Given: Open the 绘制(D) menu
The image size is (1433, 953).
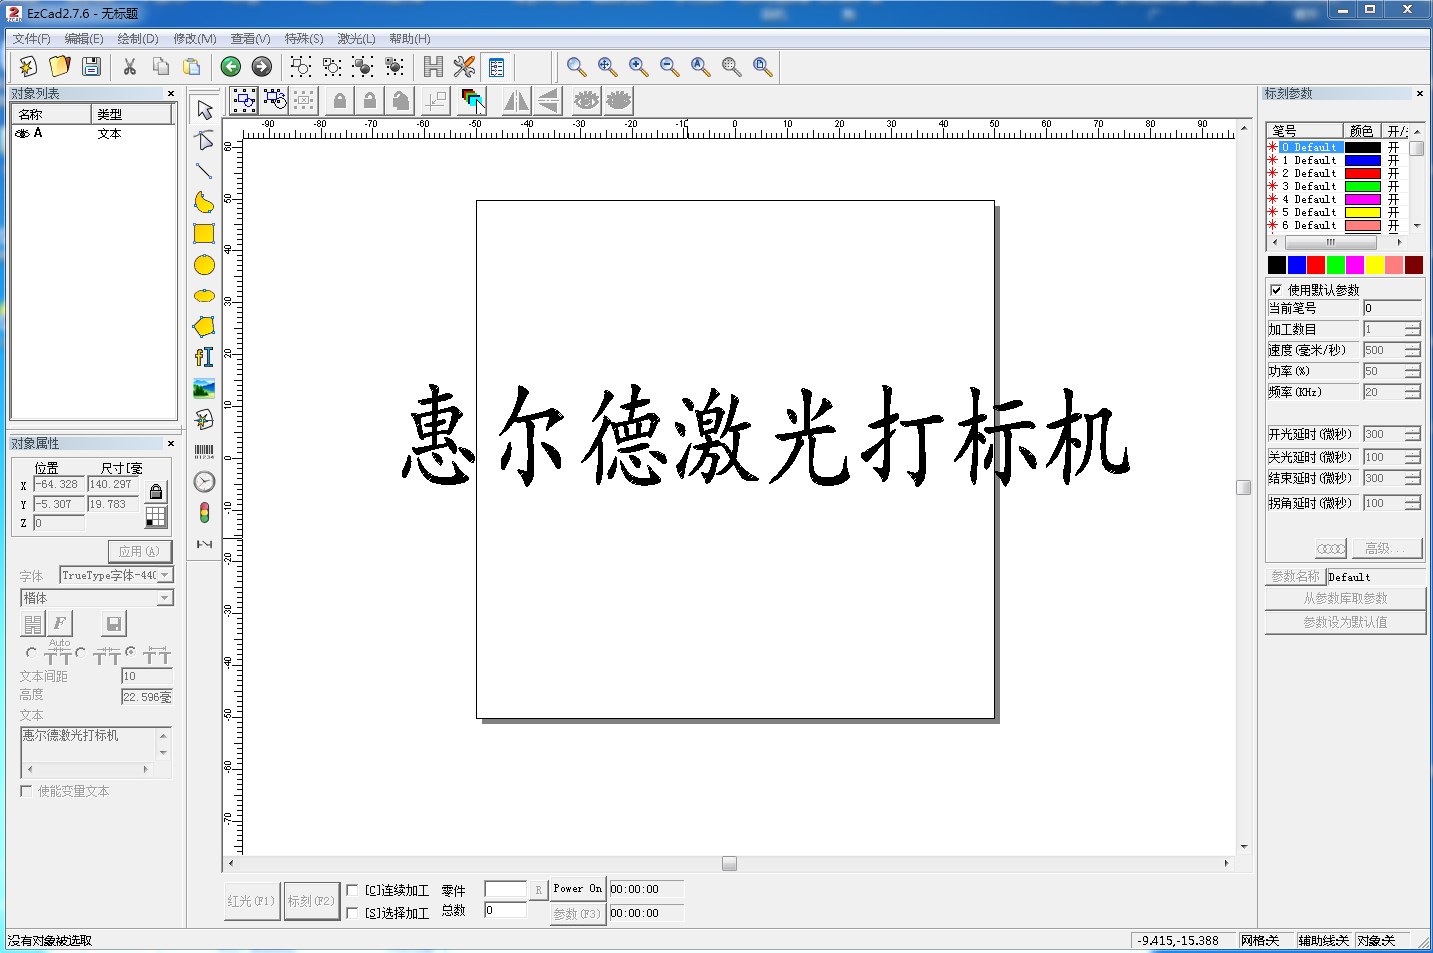Looking at the screenshot, I should pos(138,39).
